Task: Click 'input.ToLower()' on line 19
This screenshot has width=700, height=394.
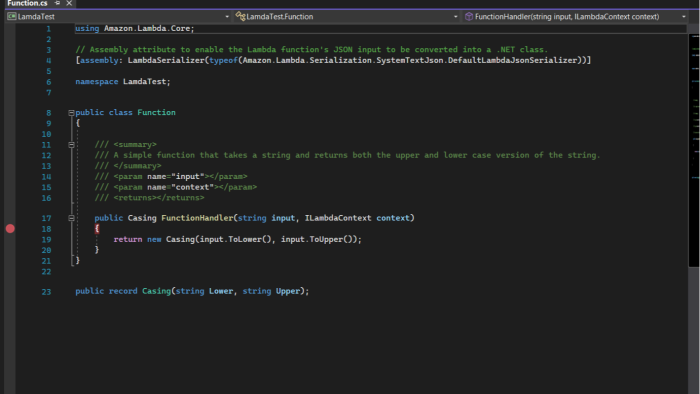Action: tap(236, 240)
